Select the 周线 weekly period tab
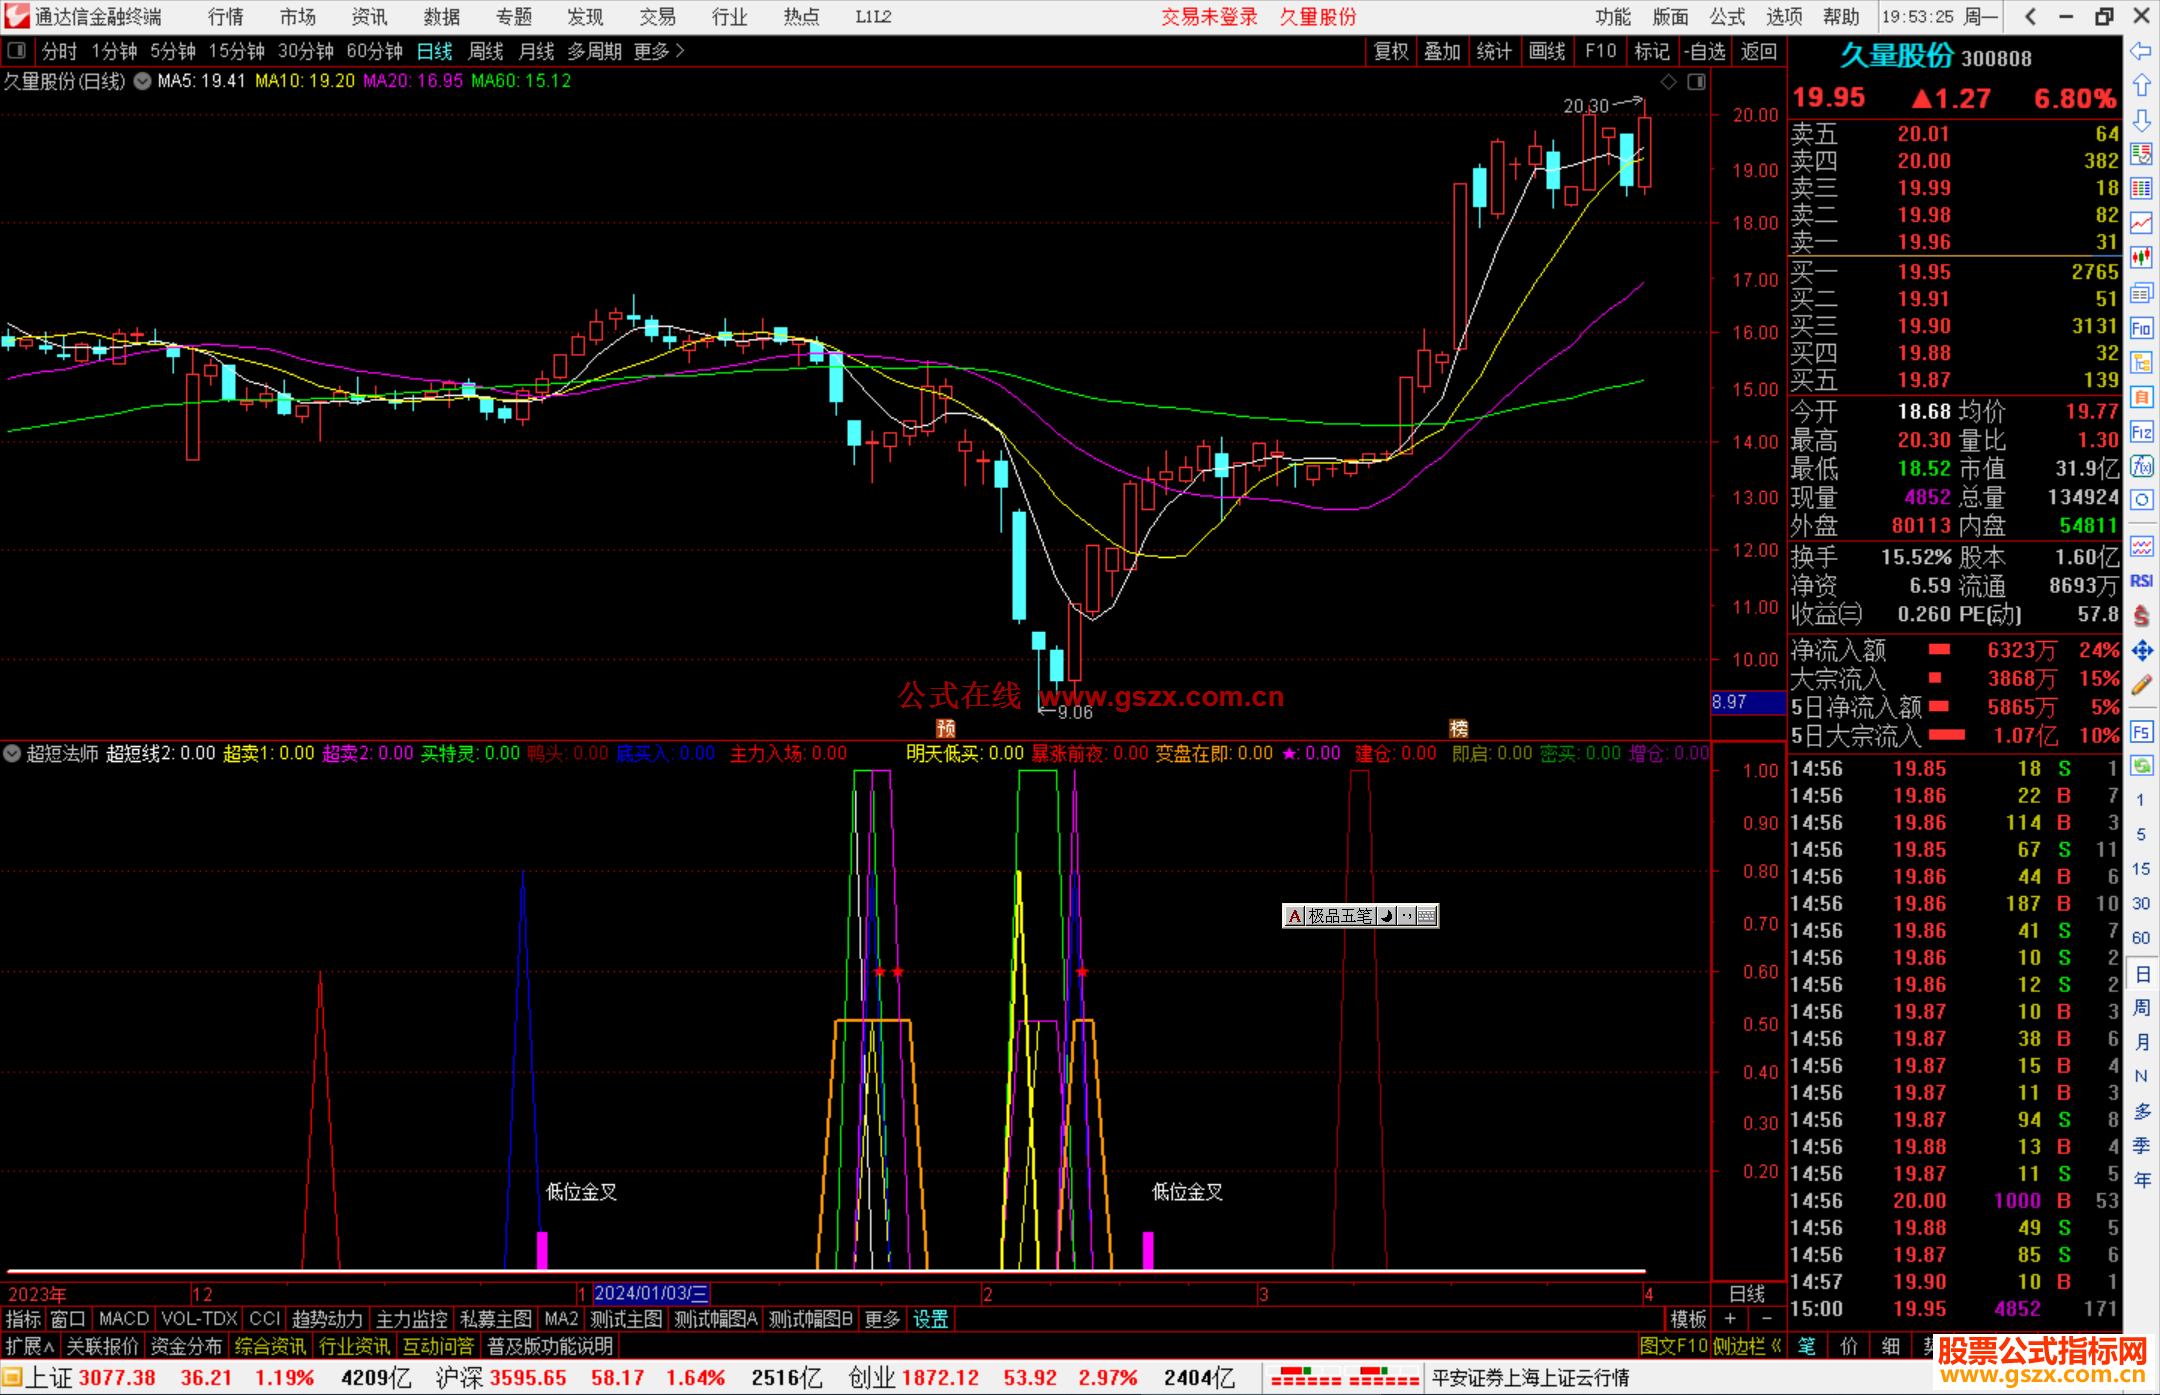Viewport: 2160px width, 1395px height. [486, 51]
